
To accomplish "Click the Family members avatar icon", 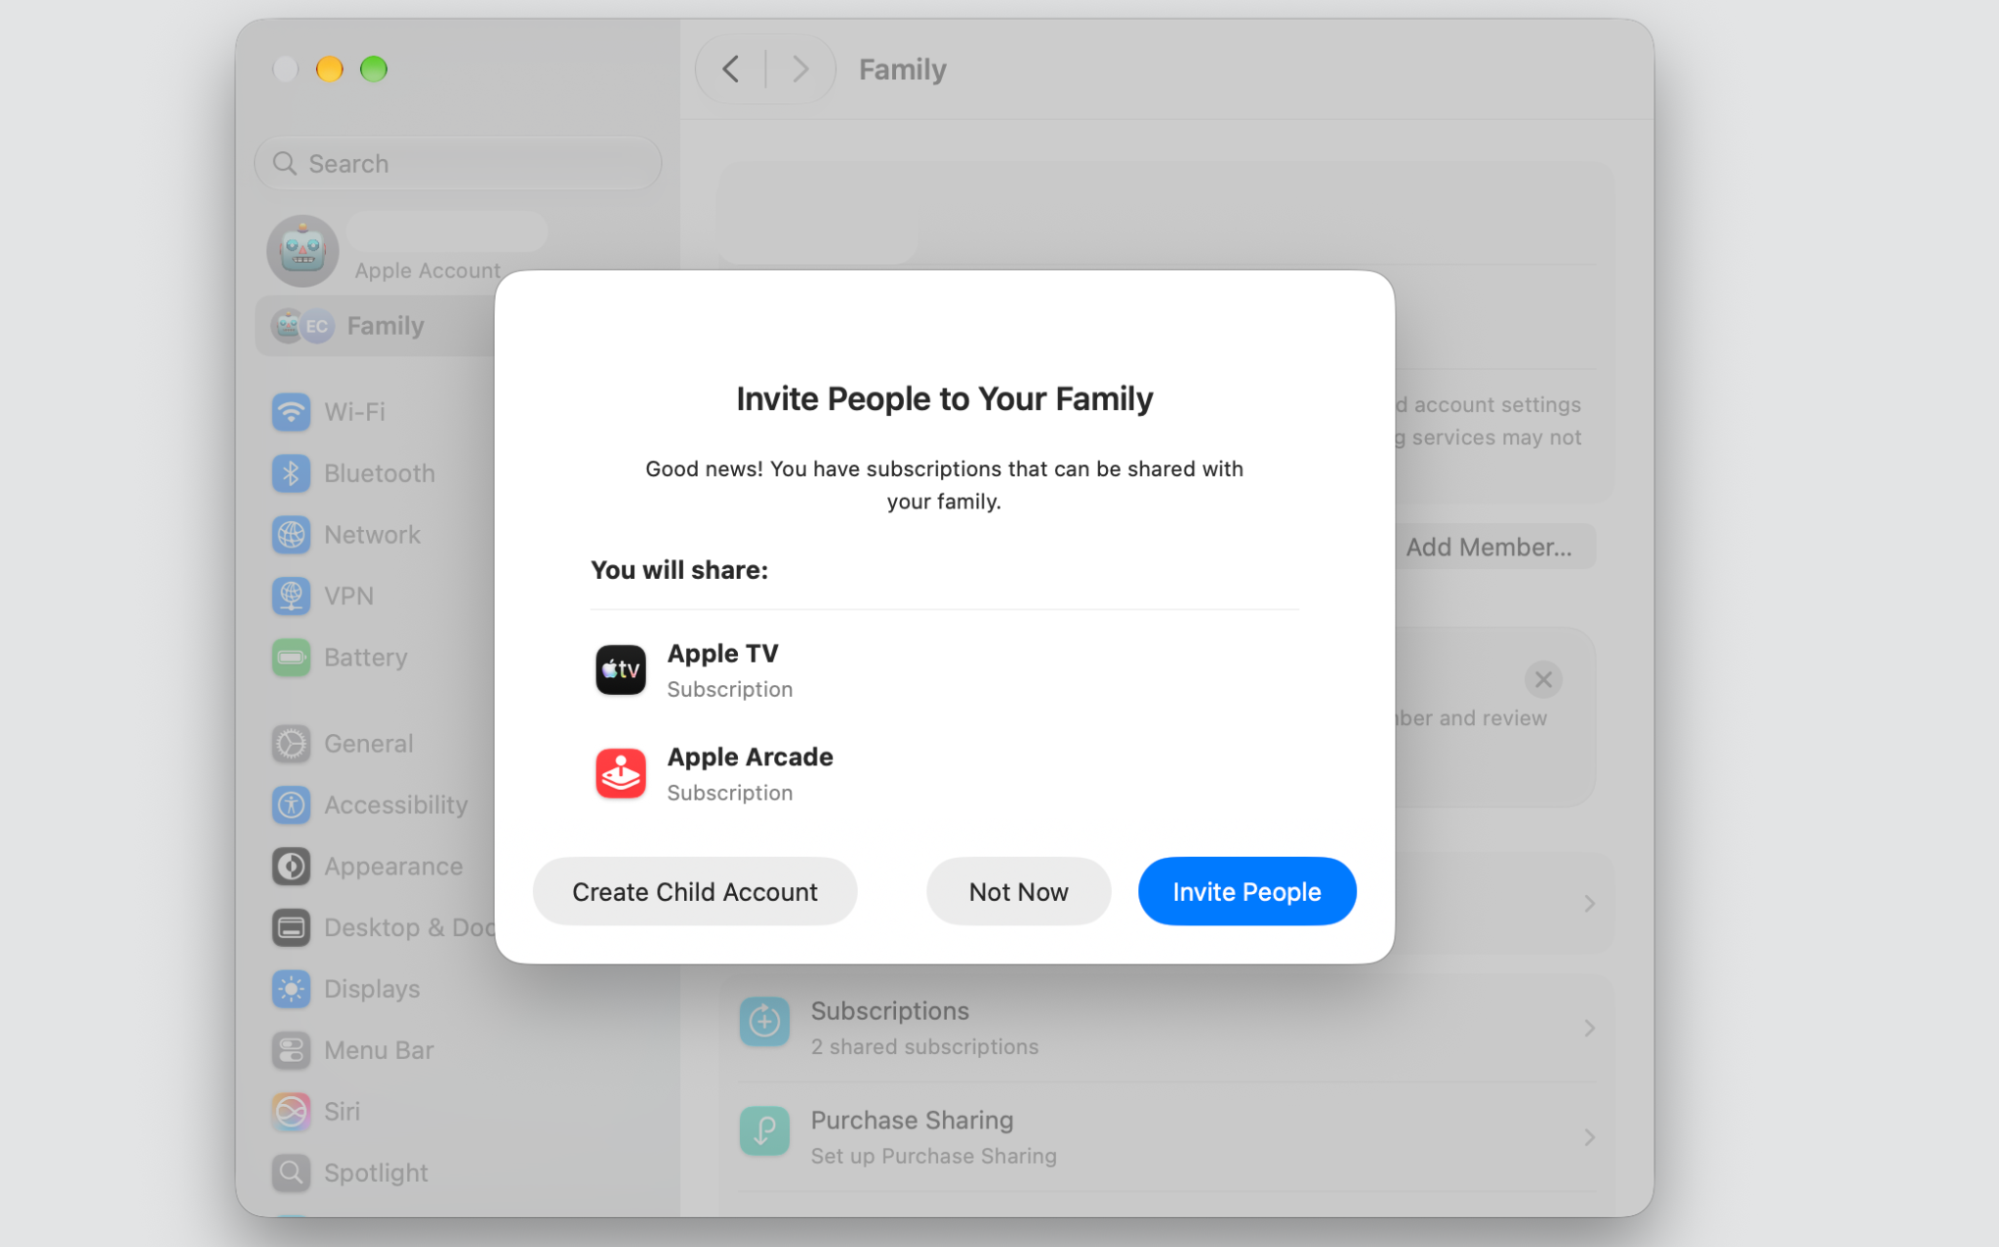I will click(x=303, y=326).
